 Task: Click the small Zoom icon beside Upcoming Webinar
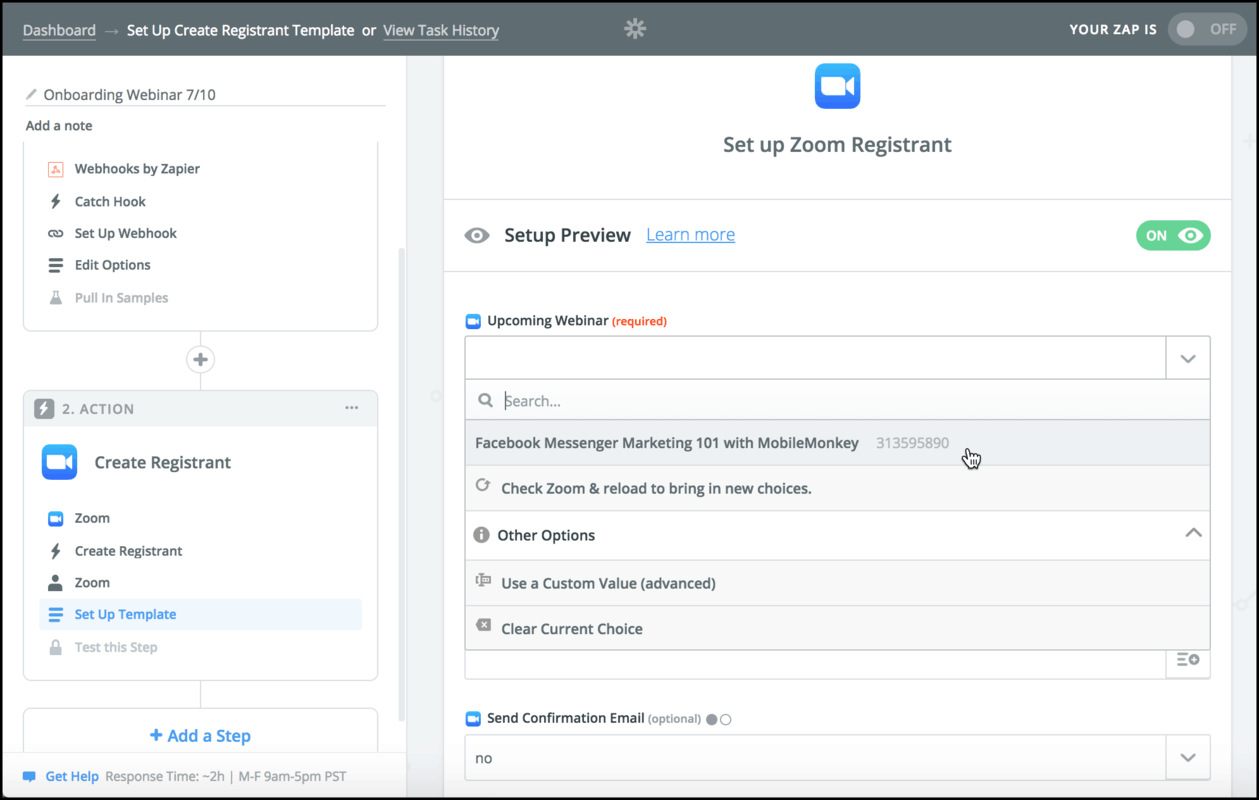pos(473,321)
